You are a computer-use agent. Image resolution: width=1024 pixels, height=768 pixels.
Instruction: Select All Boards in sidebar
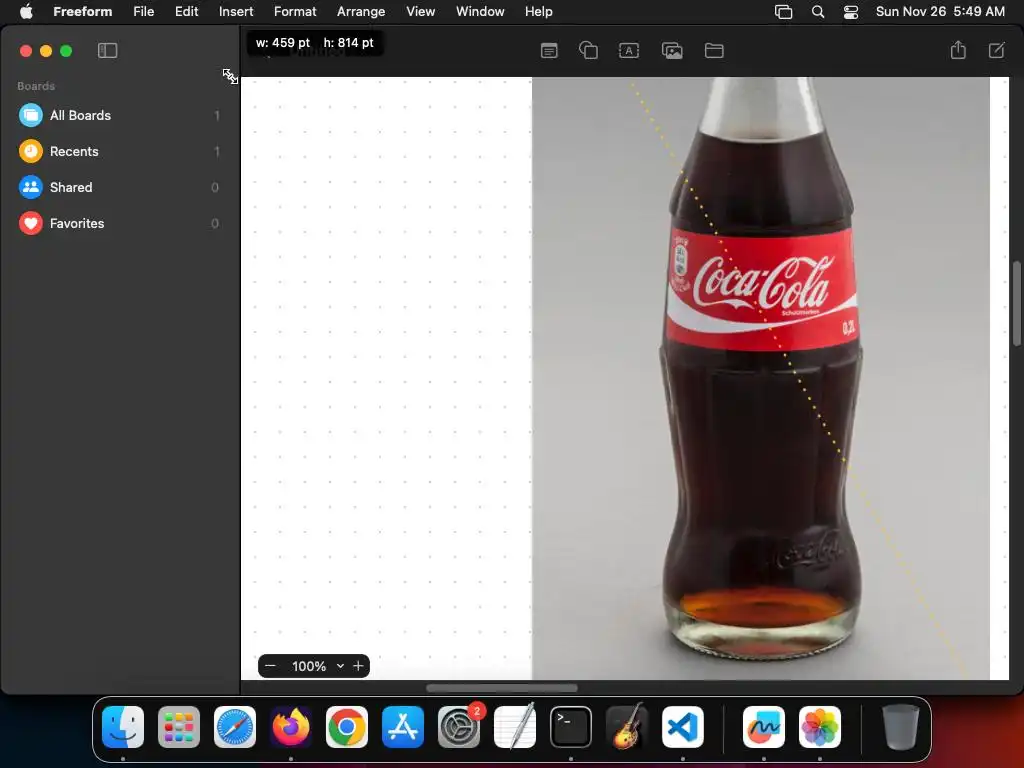click(120, 116)
